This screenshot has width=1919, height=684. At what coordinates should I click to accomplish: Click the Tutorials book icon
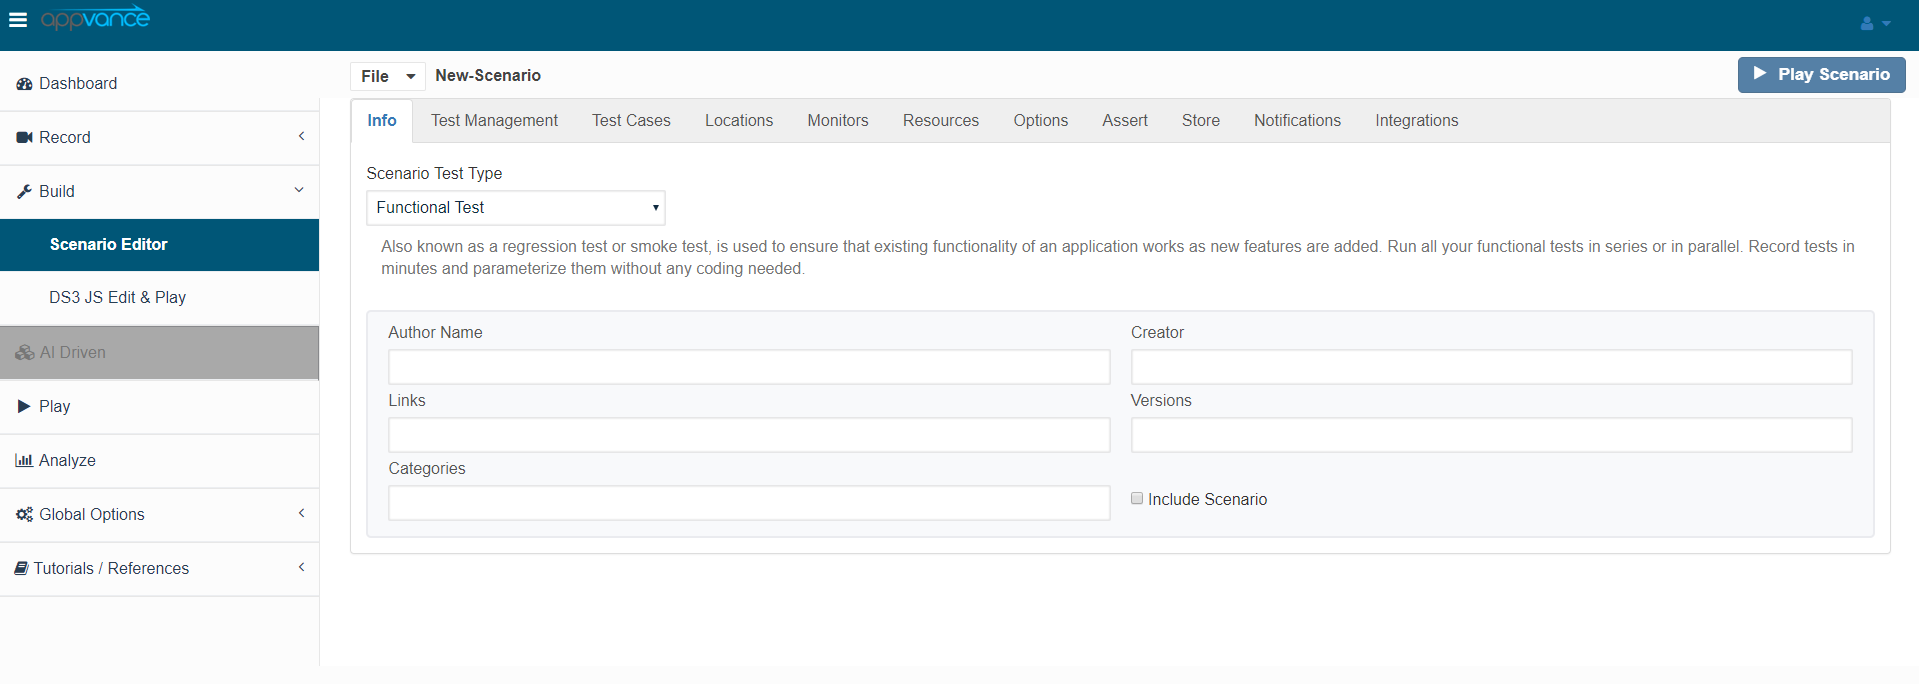21,569
